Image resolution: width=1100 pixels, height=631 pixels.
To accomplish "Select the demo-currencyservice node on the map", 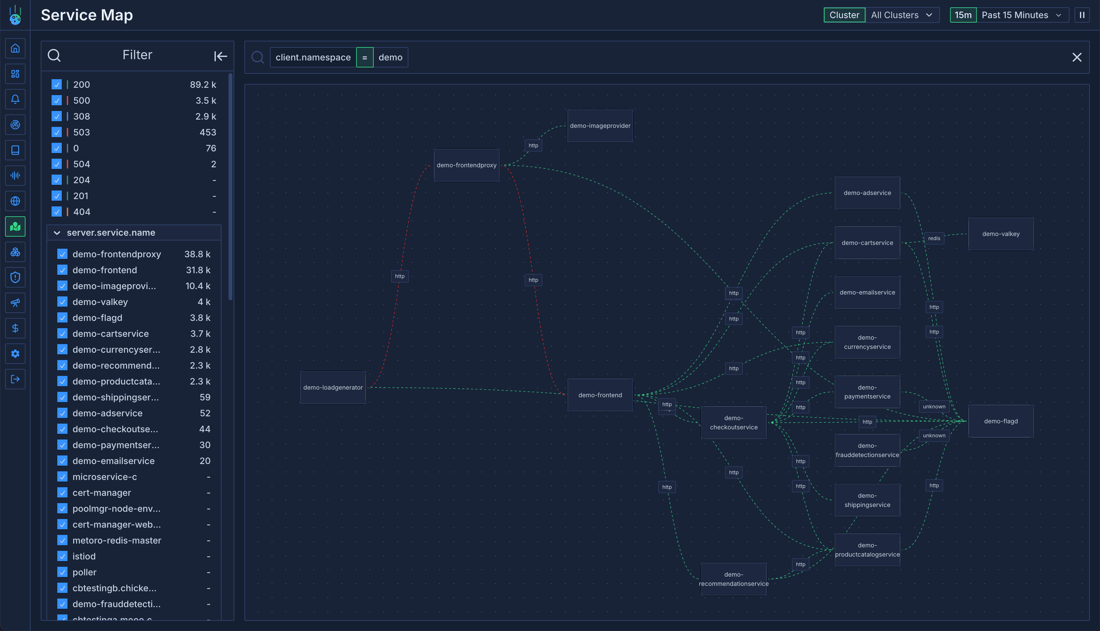I will 867,343.
